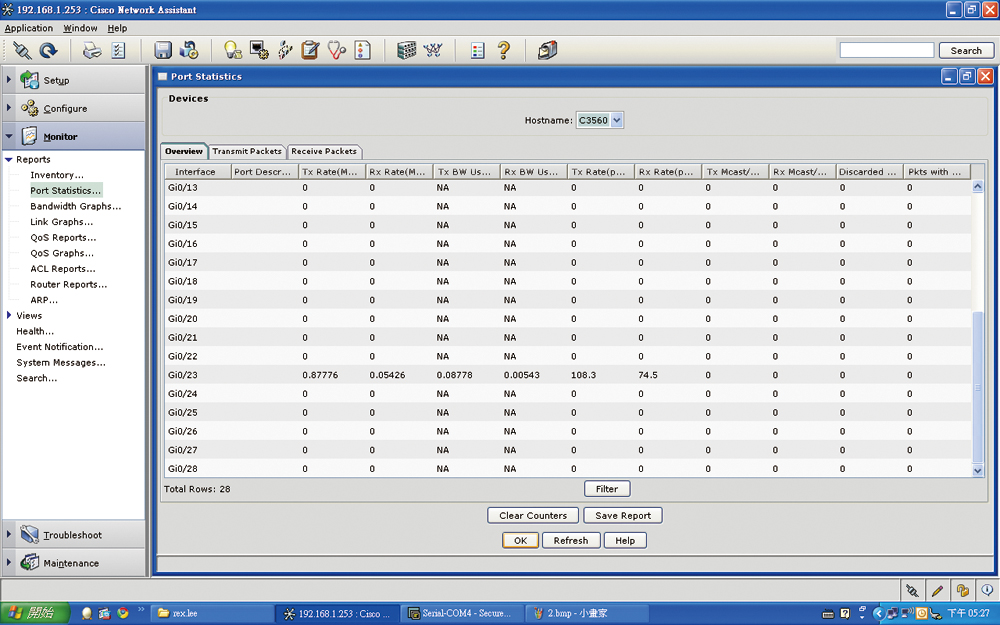The height and width of the screenshot is (625, 1000).
Task: Click the Connect plug icon in toolbar
Action: pos(22,50)
